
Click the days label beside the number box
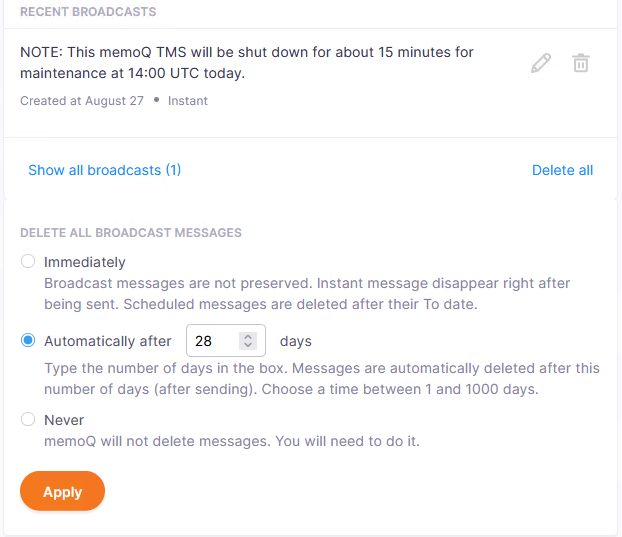tap(296, 341)
